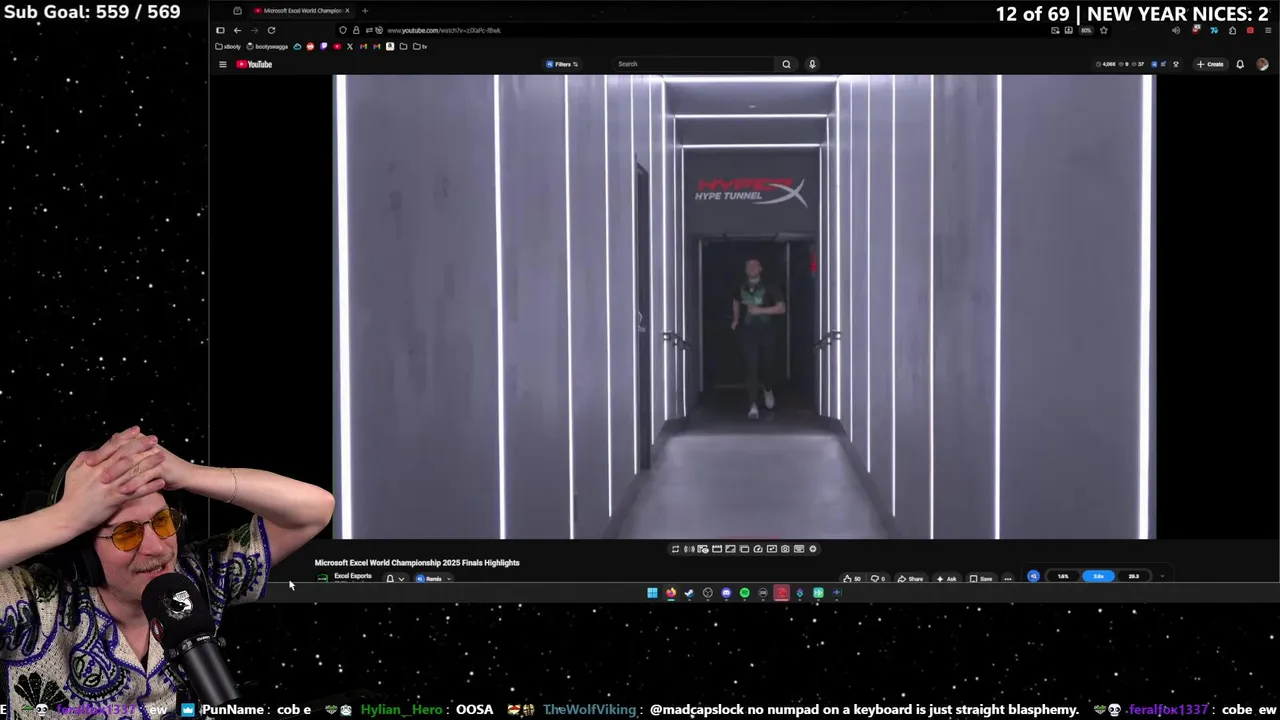Open the YouTube bookmark icon
The image size is (1280, 720).
point(337,46)
